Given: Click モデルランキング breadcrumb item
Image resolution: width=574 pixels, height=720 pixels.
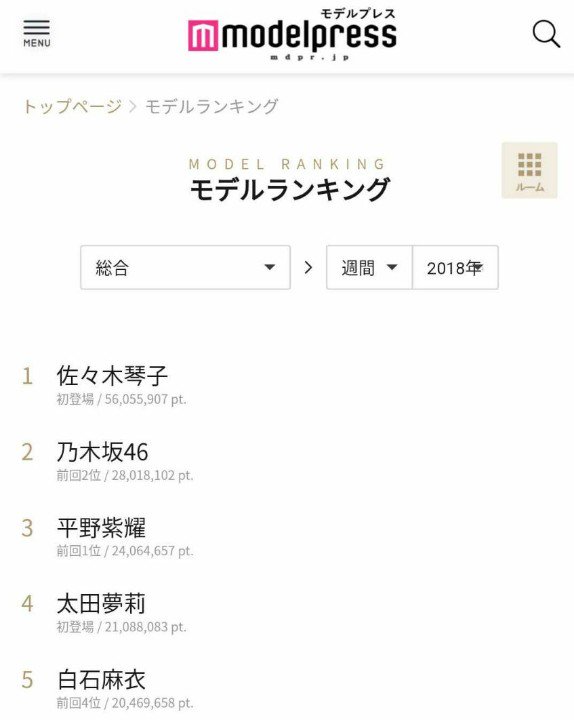Looking at the screenshot, I should click(x=212, y=106).
